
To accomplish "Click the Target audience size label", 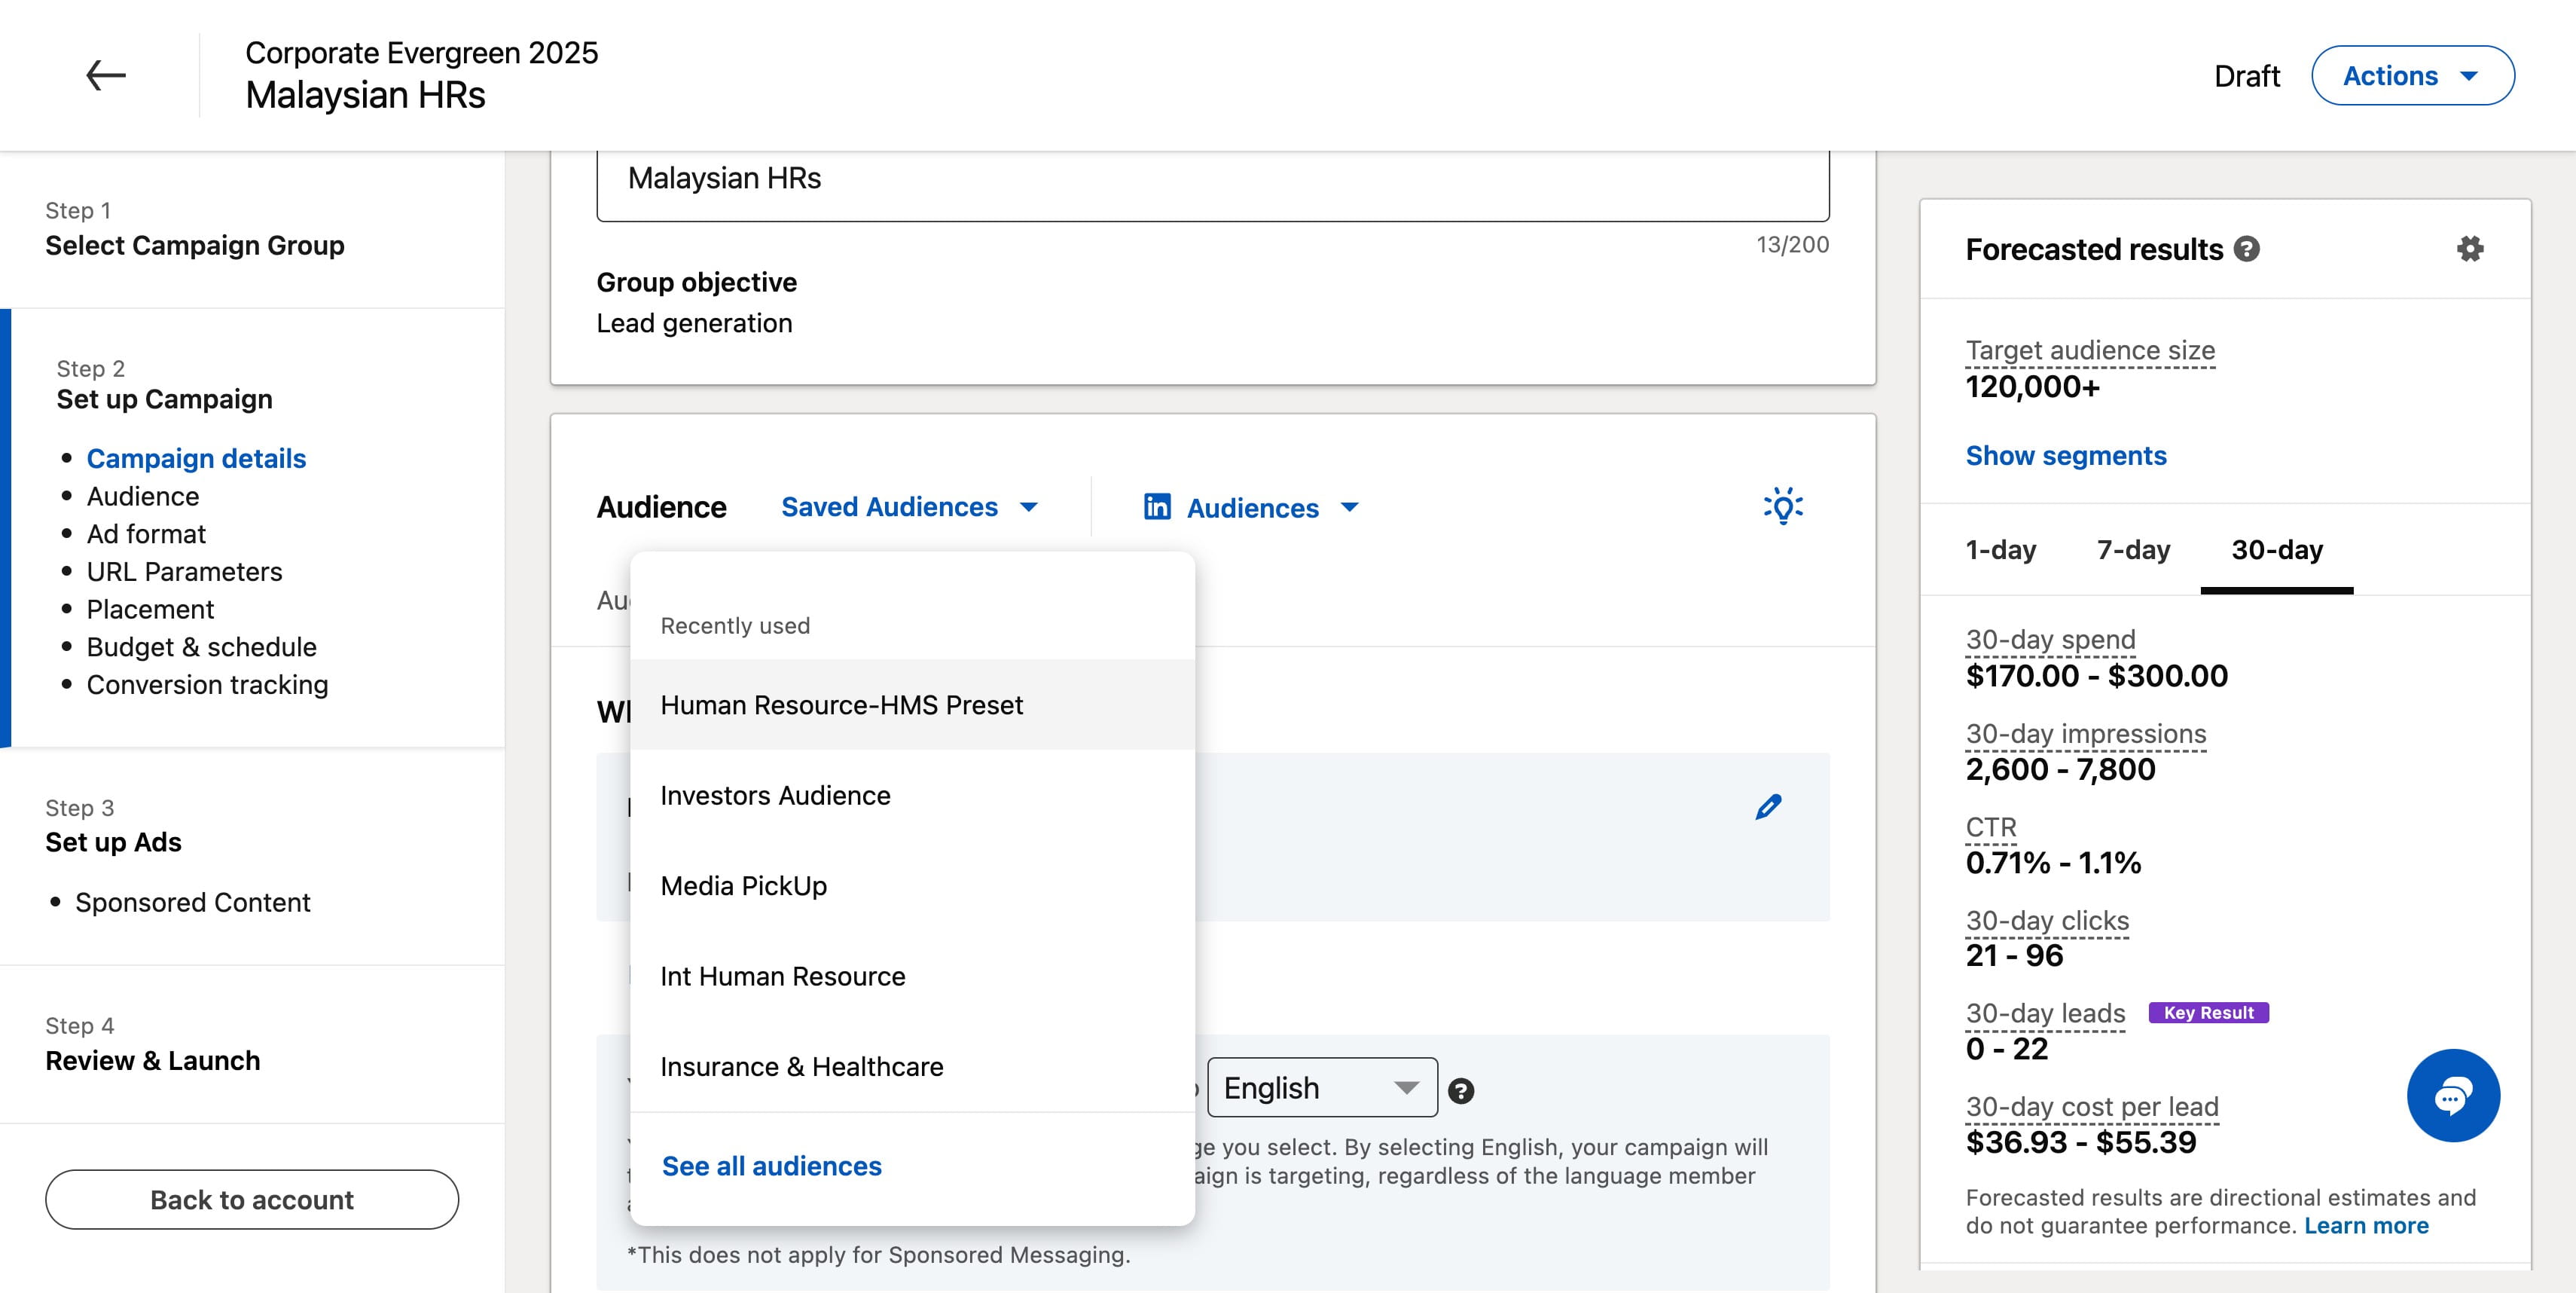I will click(2090, 351).
